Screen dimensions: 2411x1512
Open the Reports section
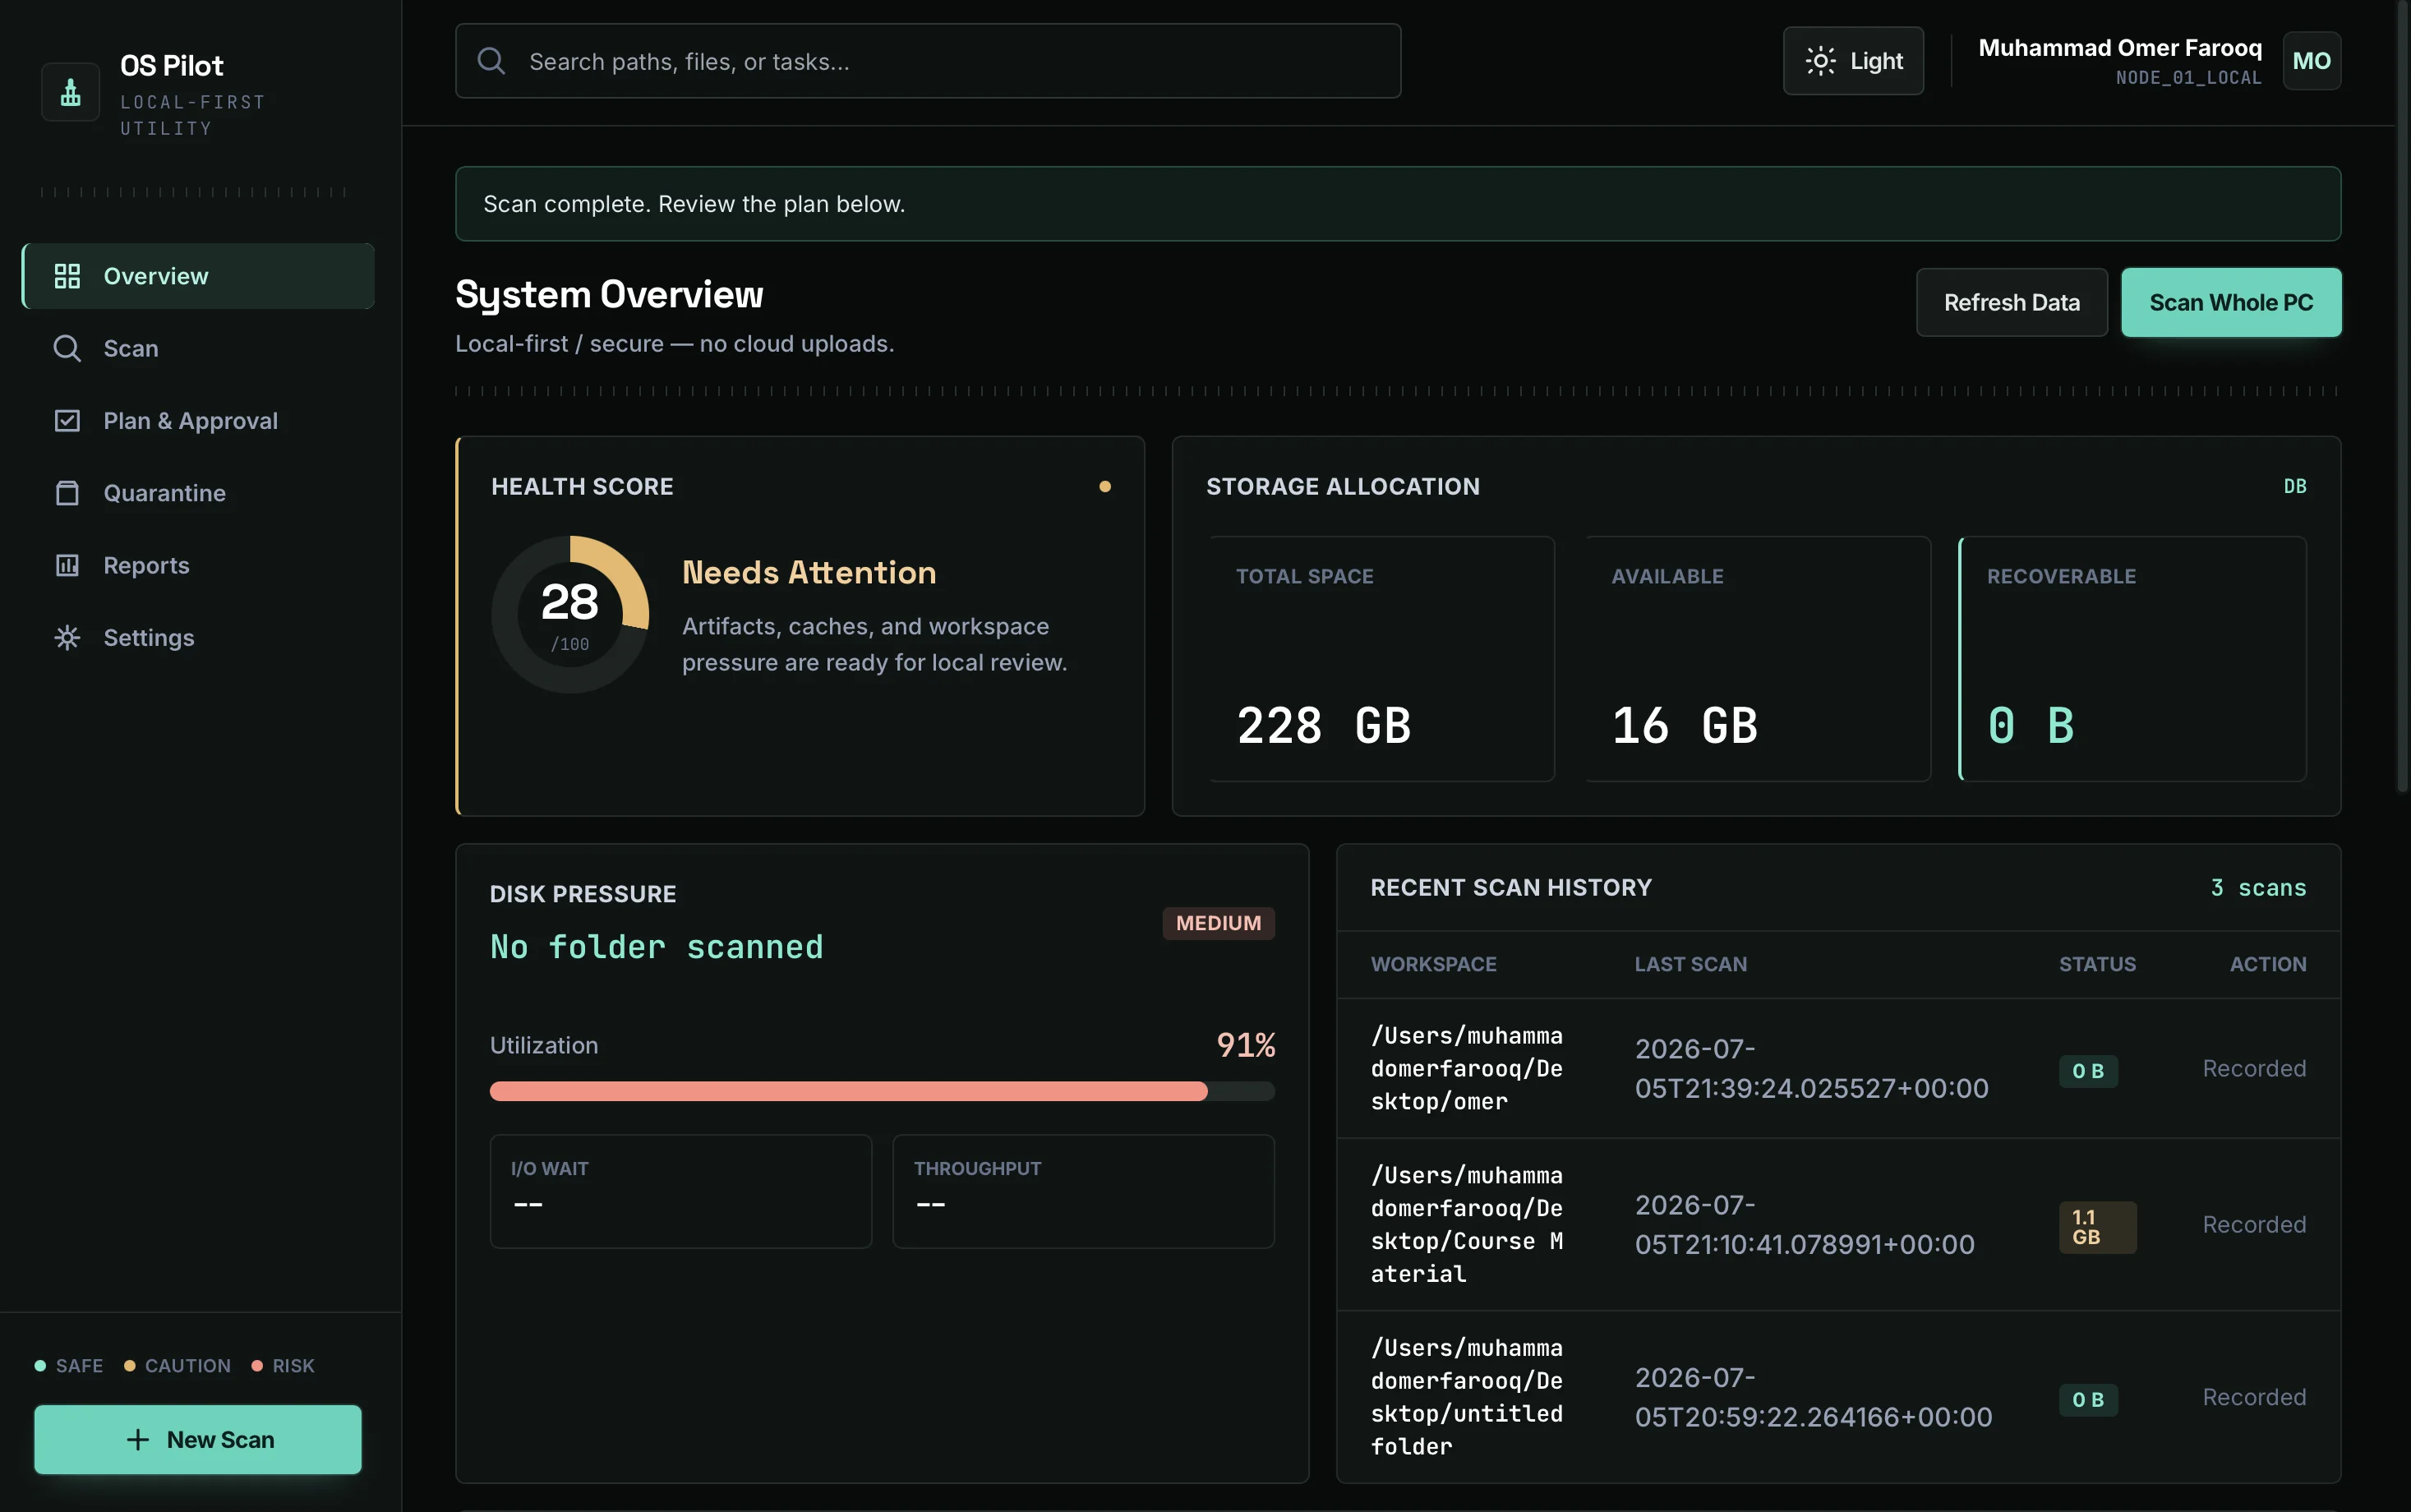click(198, 565)
